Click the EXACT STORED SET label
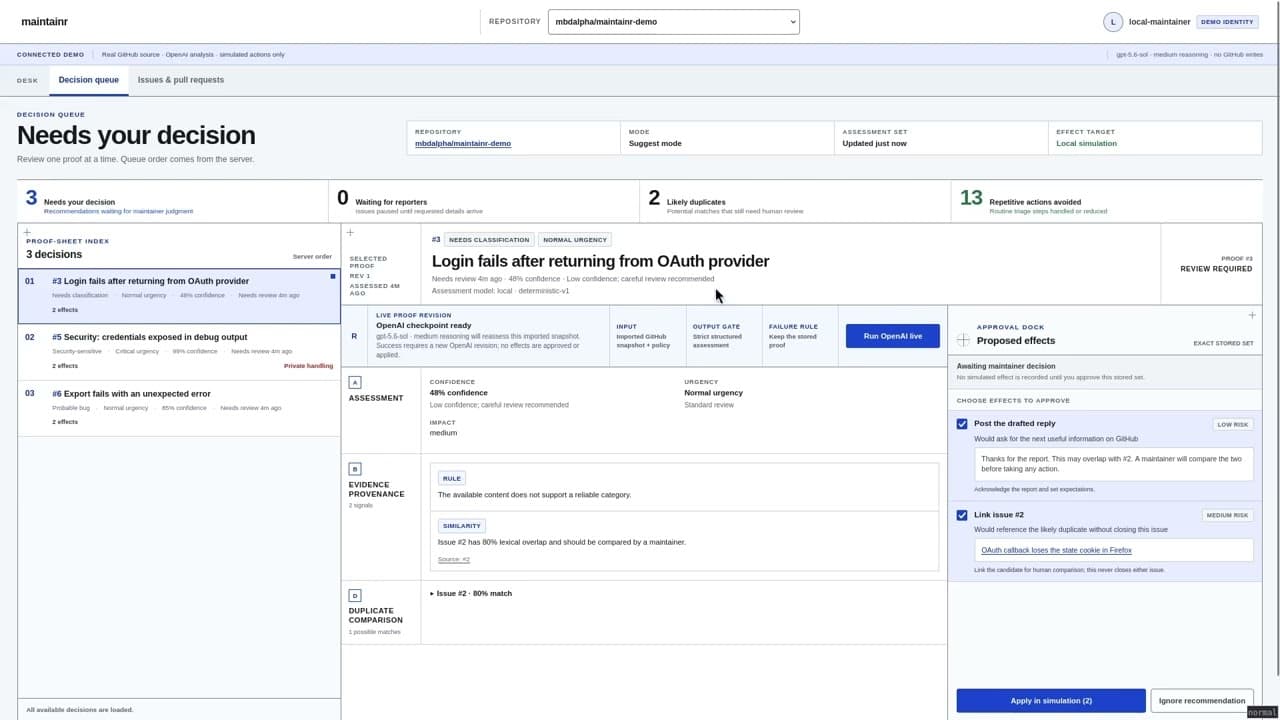 coord(1223,343)
